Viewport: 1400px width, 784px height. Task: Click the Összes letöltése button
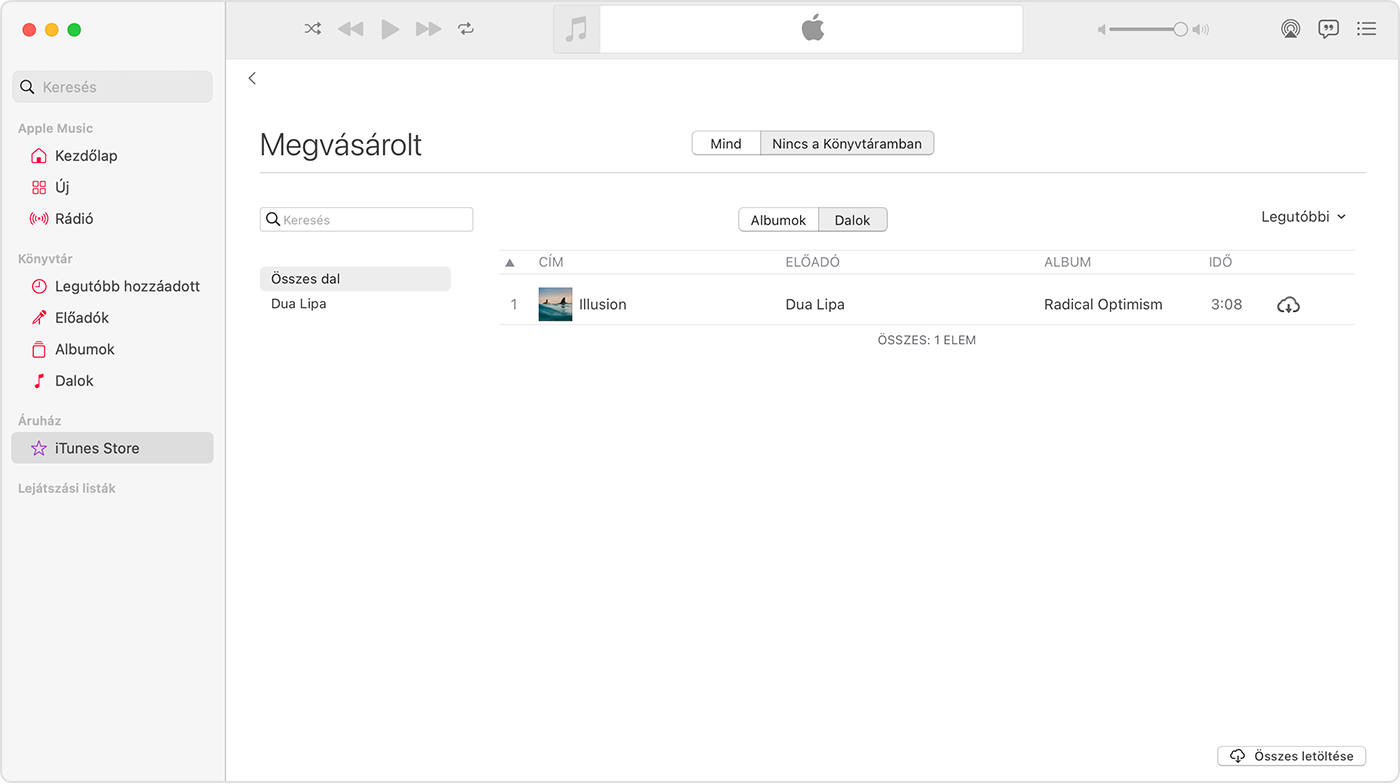(x=1292, y=756)
